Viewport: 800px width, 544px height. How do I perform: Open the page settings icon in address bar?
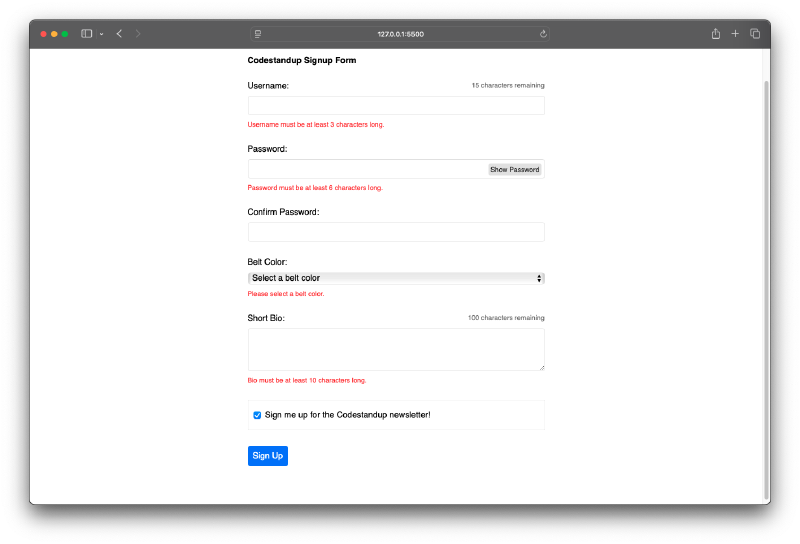tap(258, 34)
